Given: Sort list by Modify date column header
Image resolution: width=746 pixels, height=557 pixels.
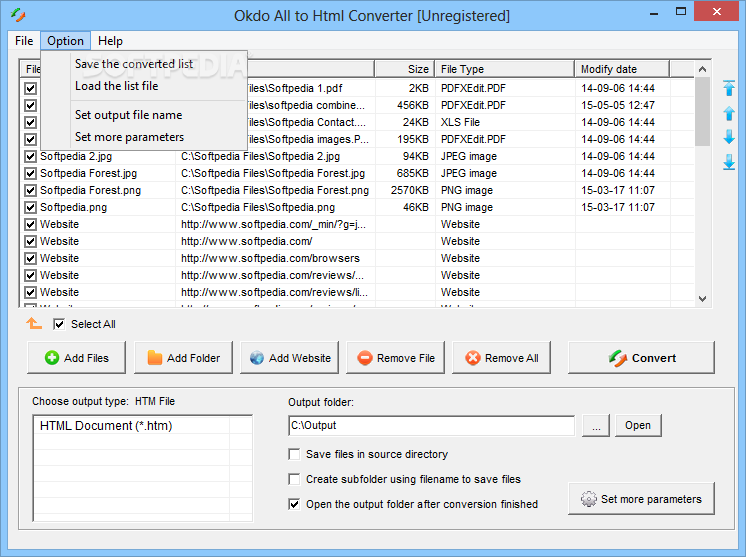Looking at the screenshot, I should (x=622, y=69).
